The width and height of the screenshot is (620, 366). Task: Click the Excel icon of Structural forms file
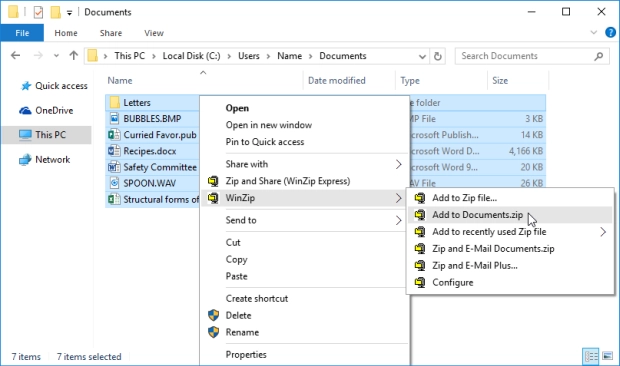pyautogui.click(x=114, y=199)
